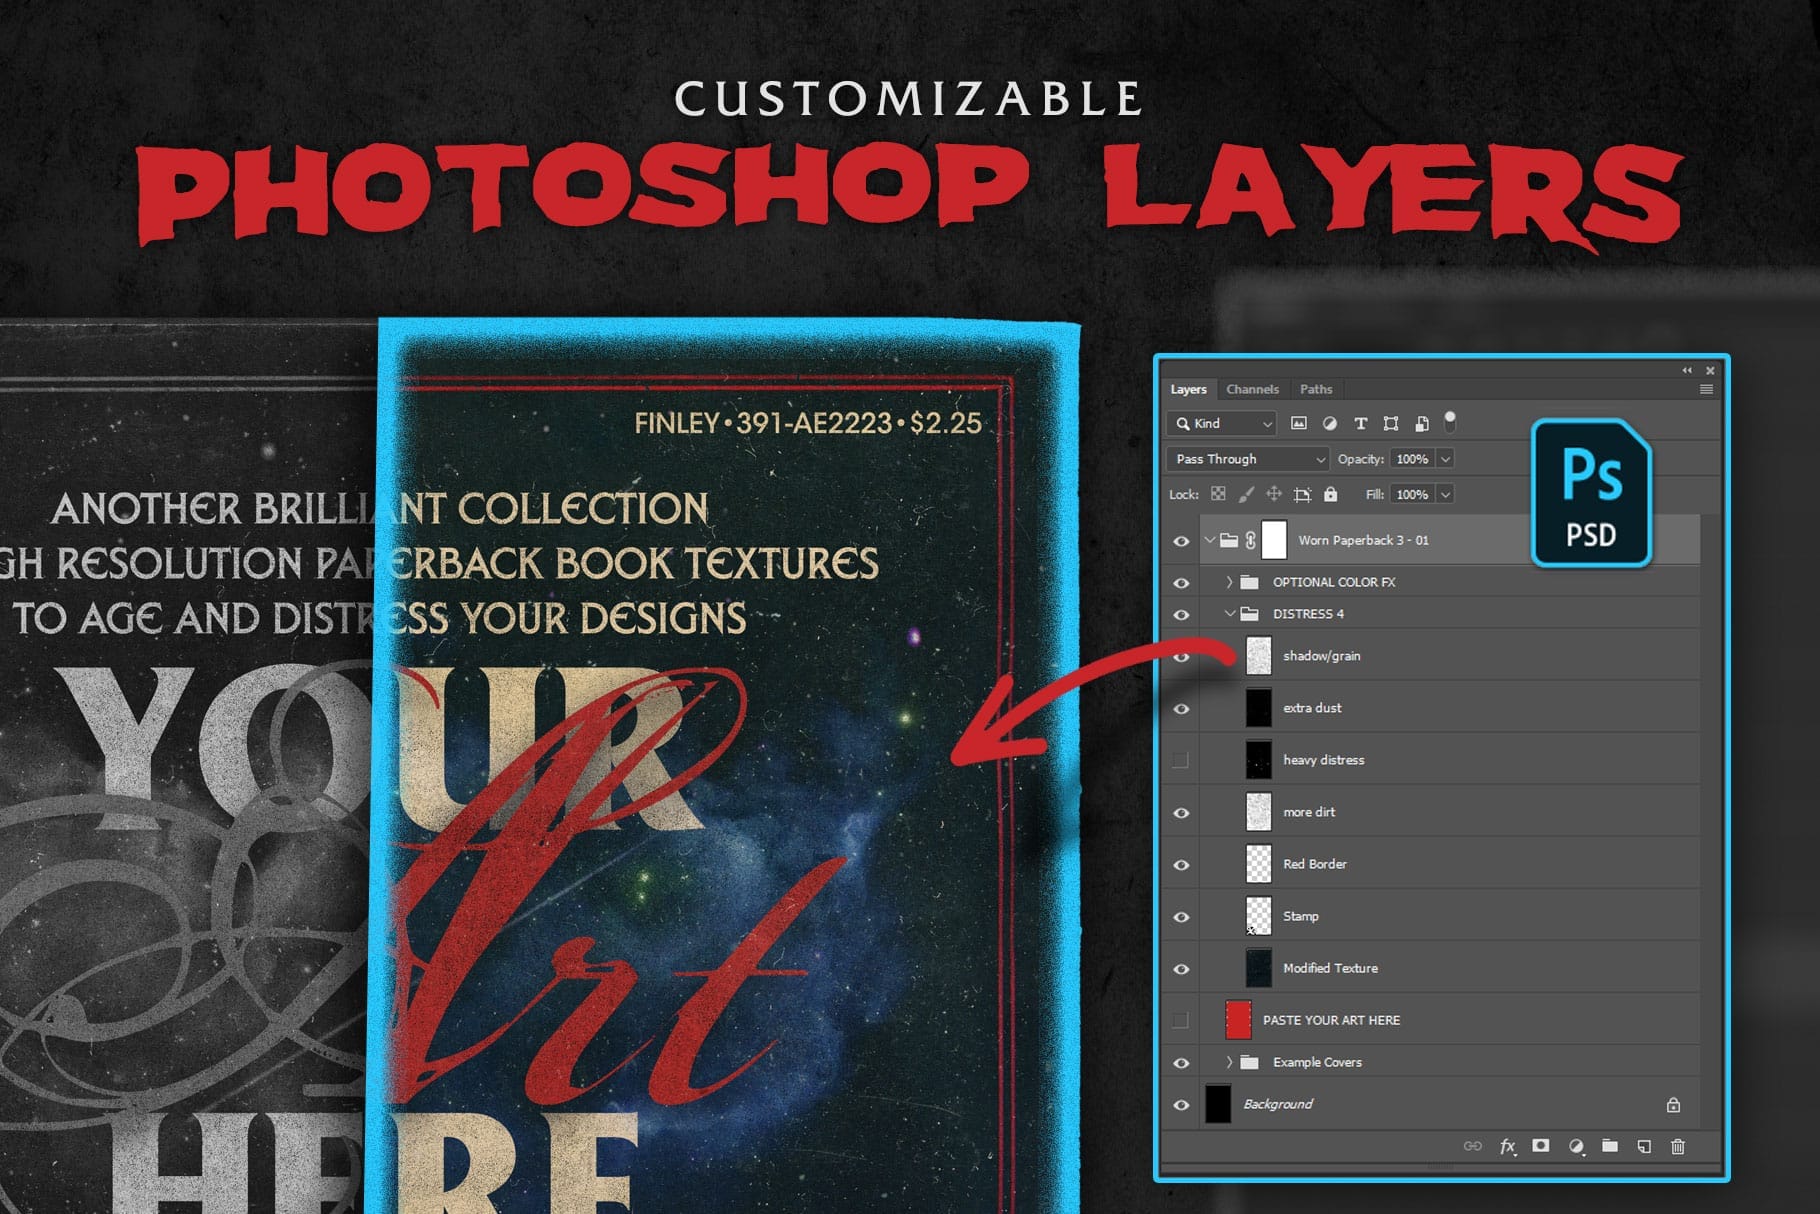Select the extra dust layer name
The width and height of the screenshot is (1820, 1214).
(1312, 708)
